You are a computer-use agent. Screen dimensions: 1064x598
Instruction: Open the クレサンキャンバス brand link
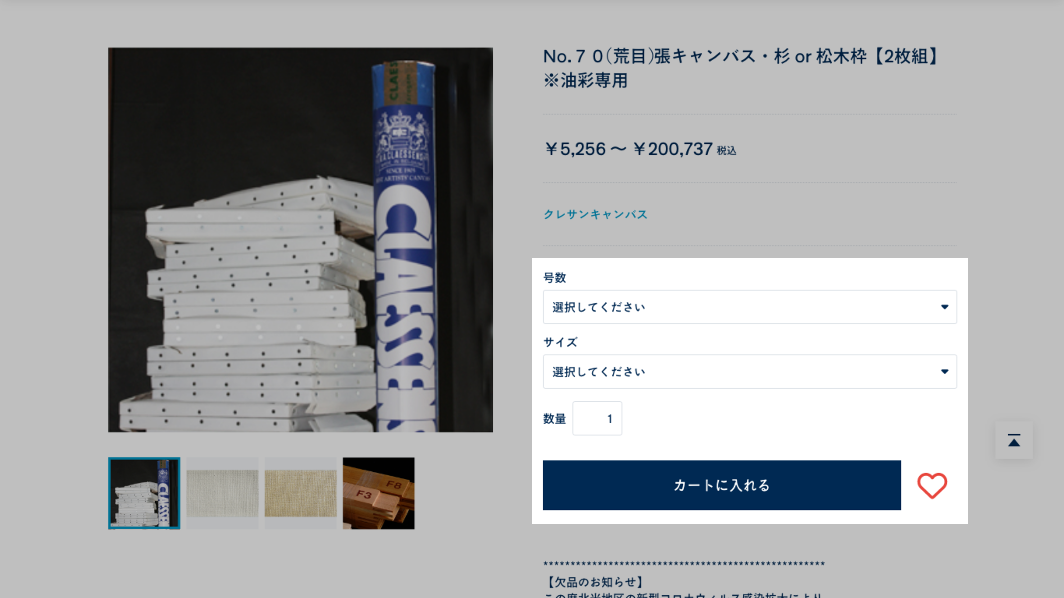(x=595, y=214)
